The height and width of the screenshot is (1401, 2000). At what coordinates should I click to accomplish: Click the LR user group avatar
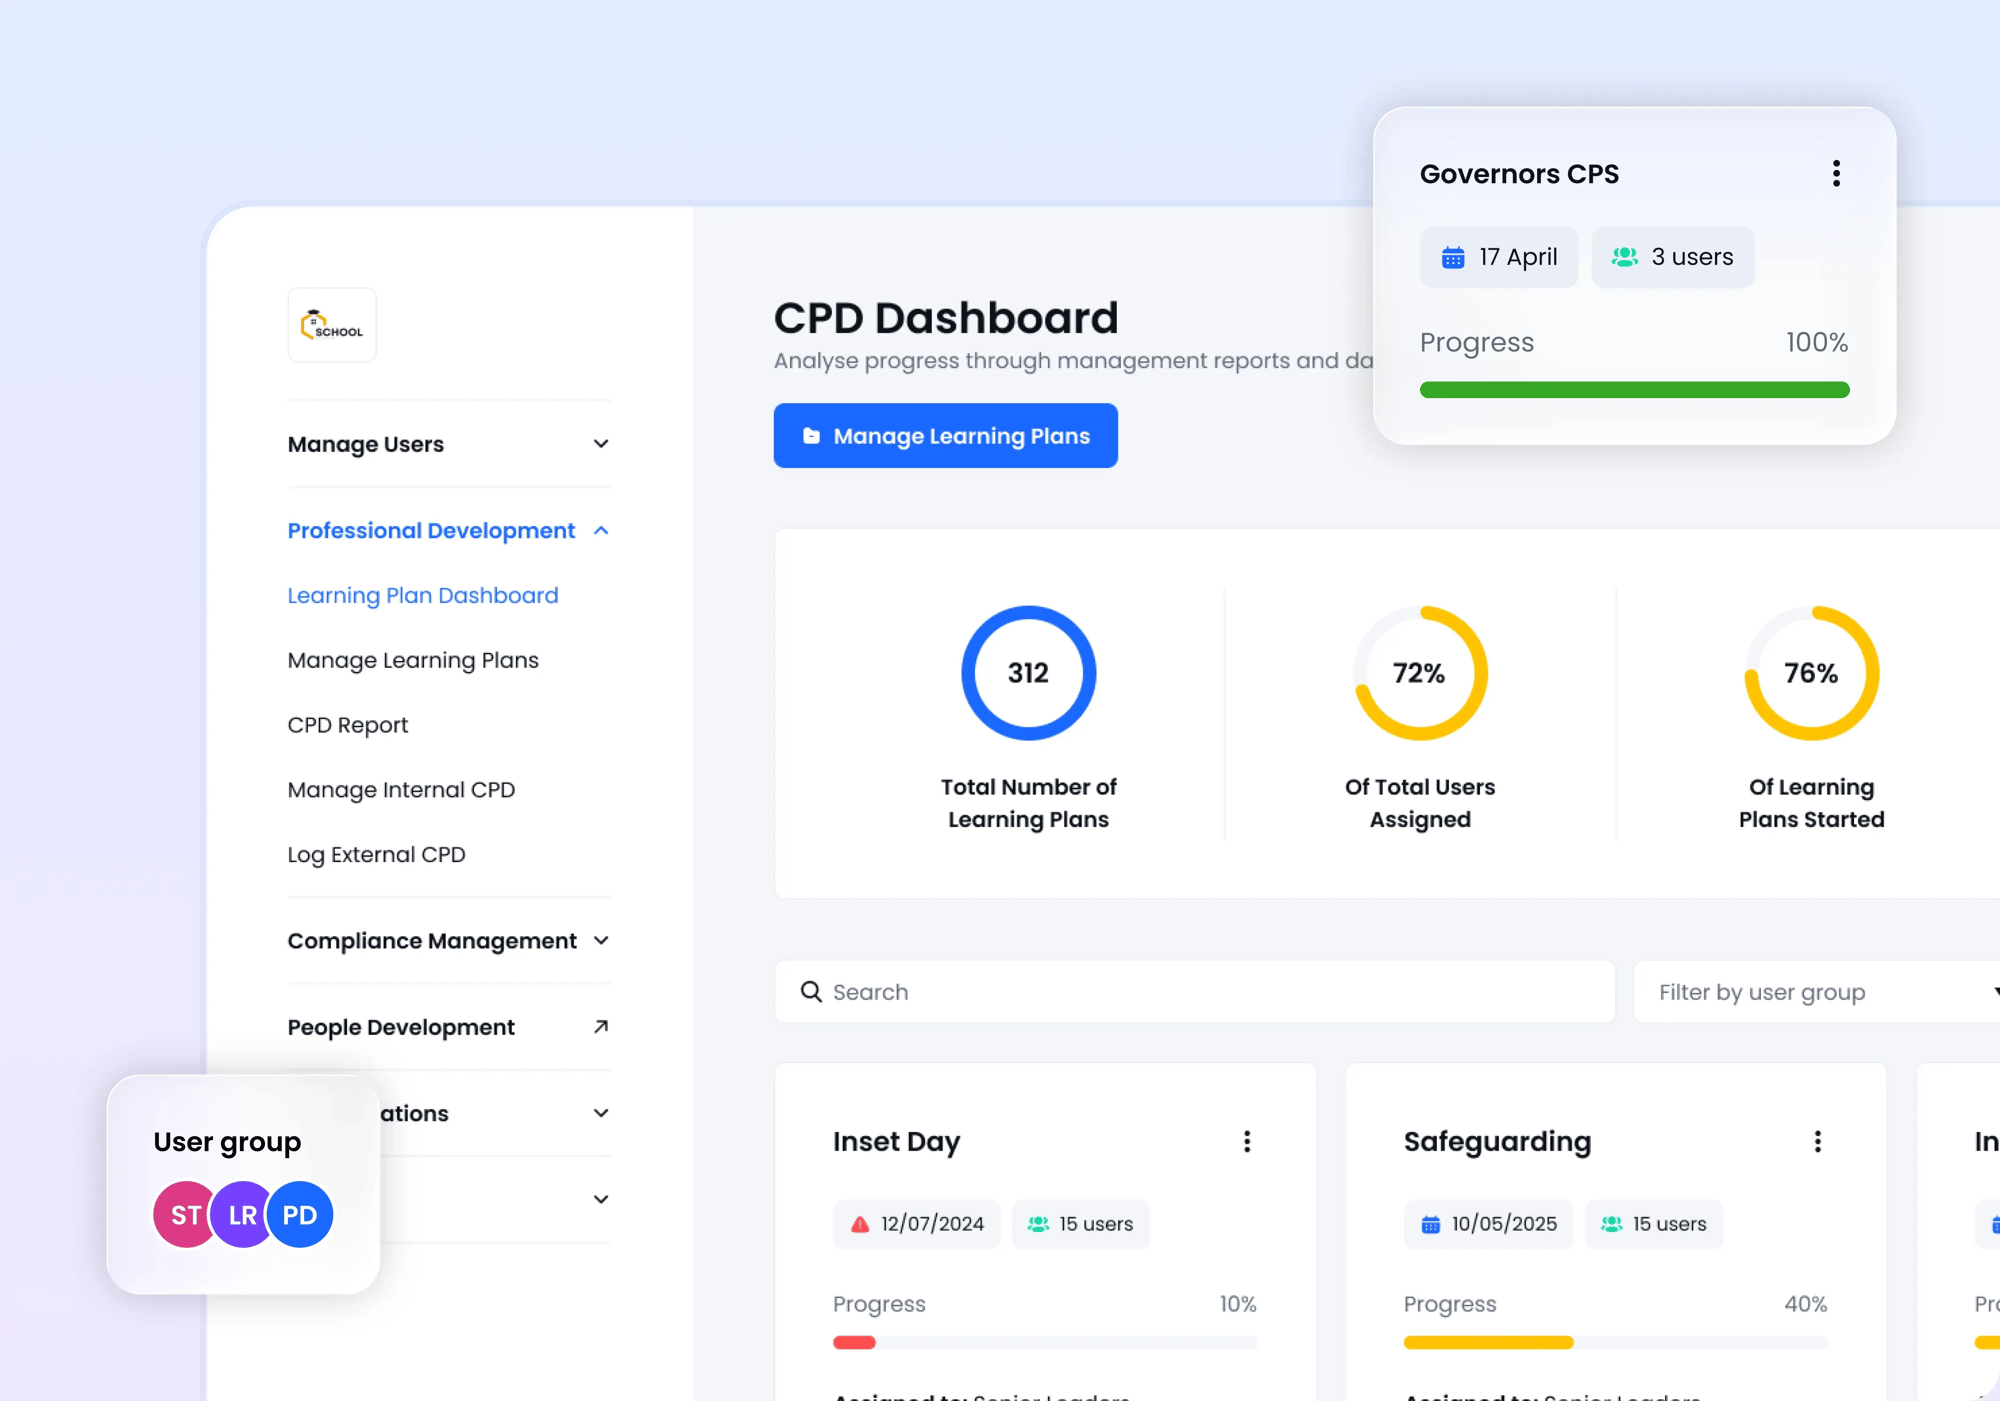241,1214
